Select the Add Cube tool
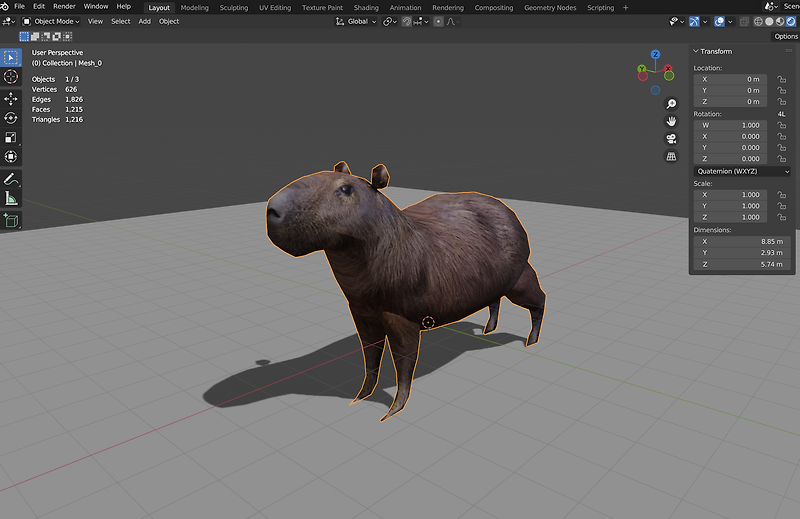 coord(11,220)
